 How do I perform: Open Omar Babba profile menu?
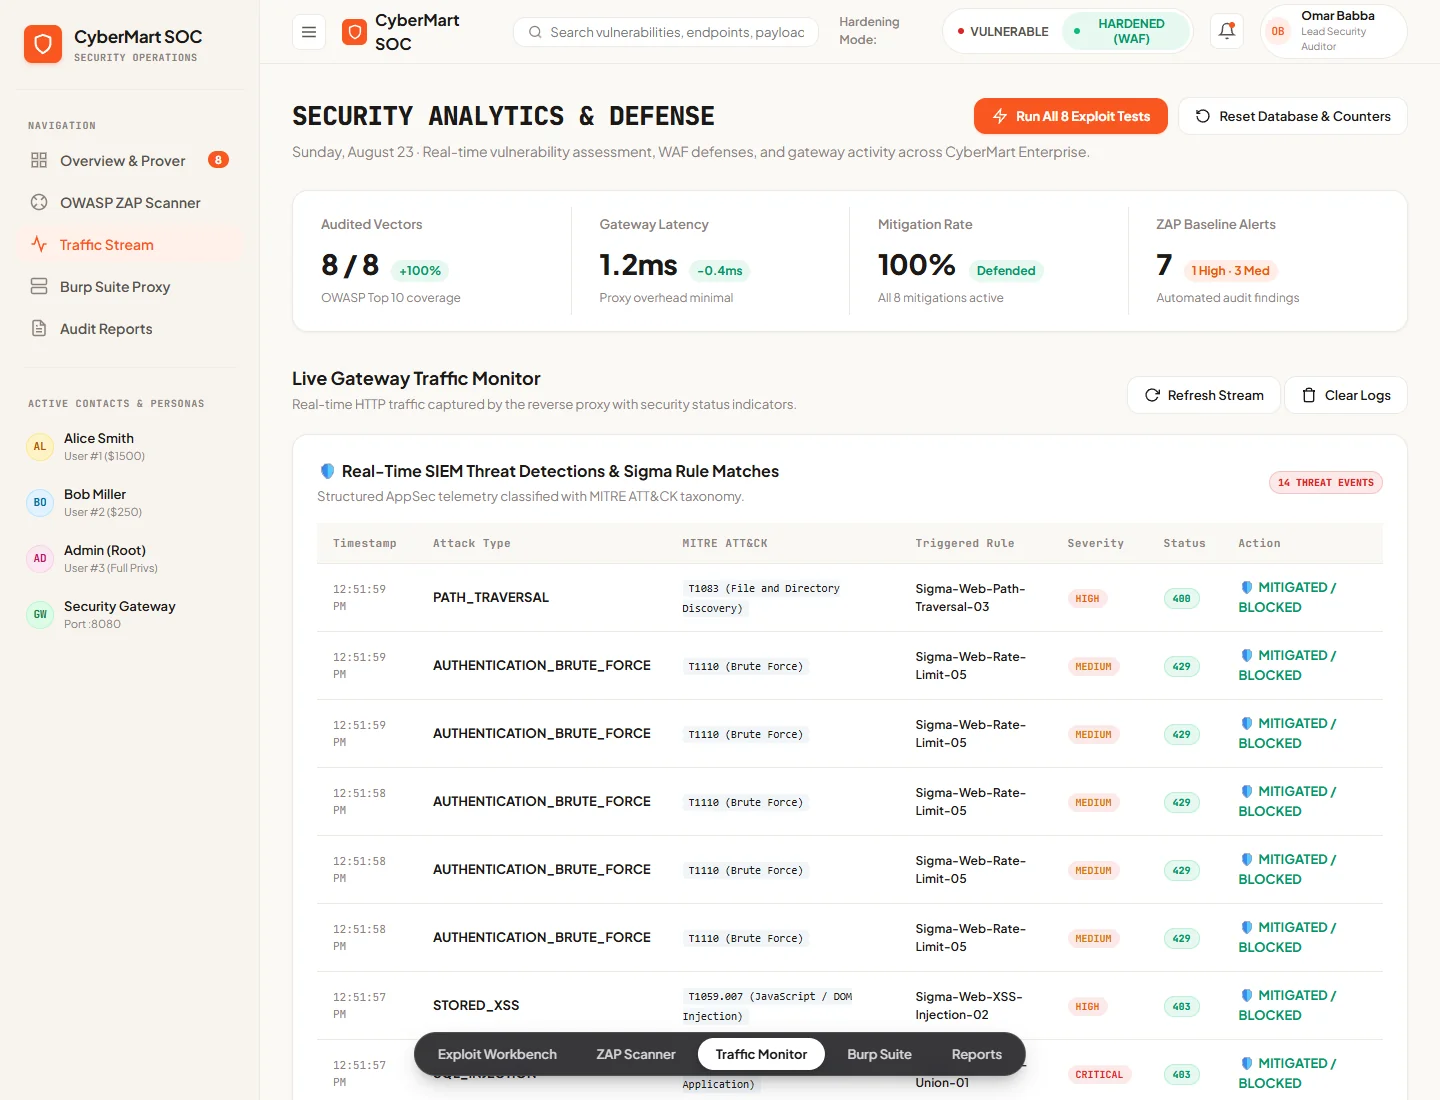(x=1334, y=31)
